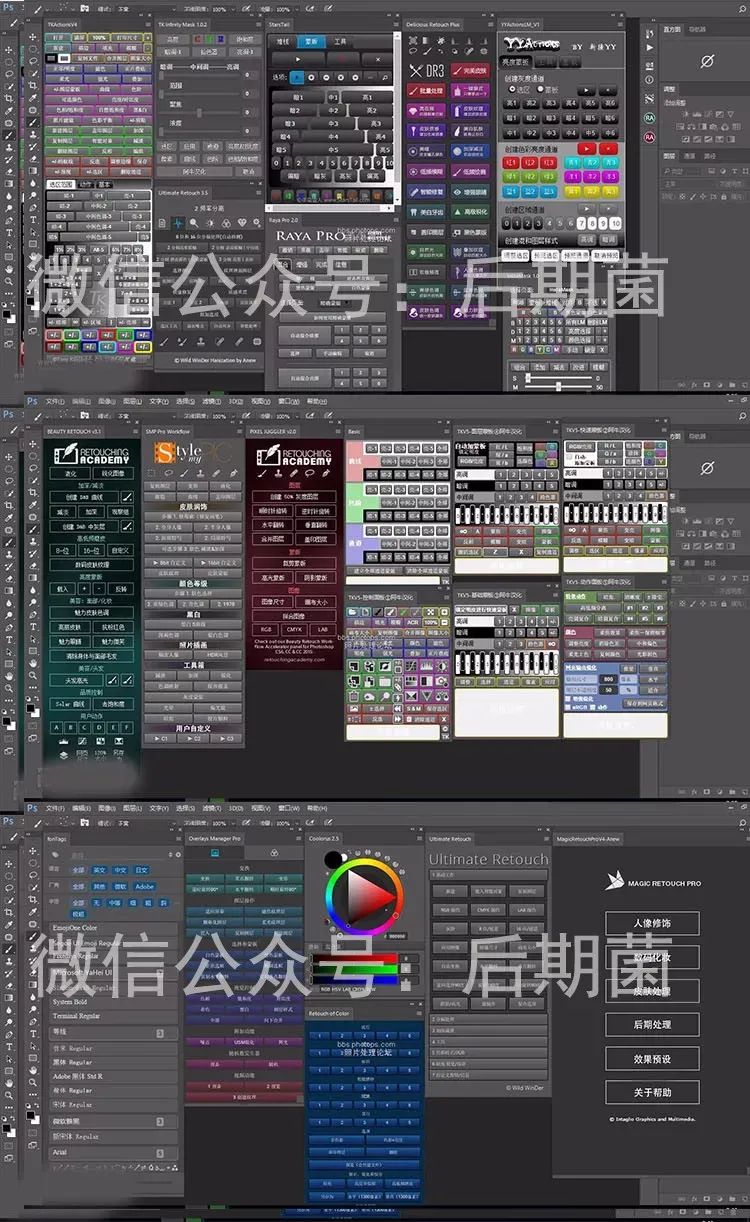The width and height of the screenshot is (750, 1222).
Task: Switch to the TKActionsV4 panel tab
Action: [x=62, y=23]
